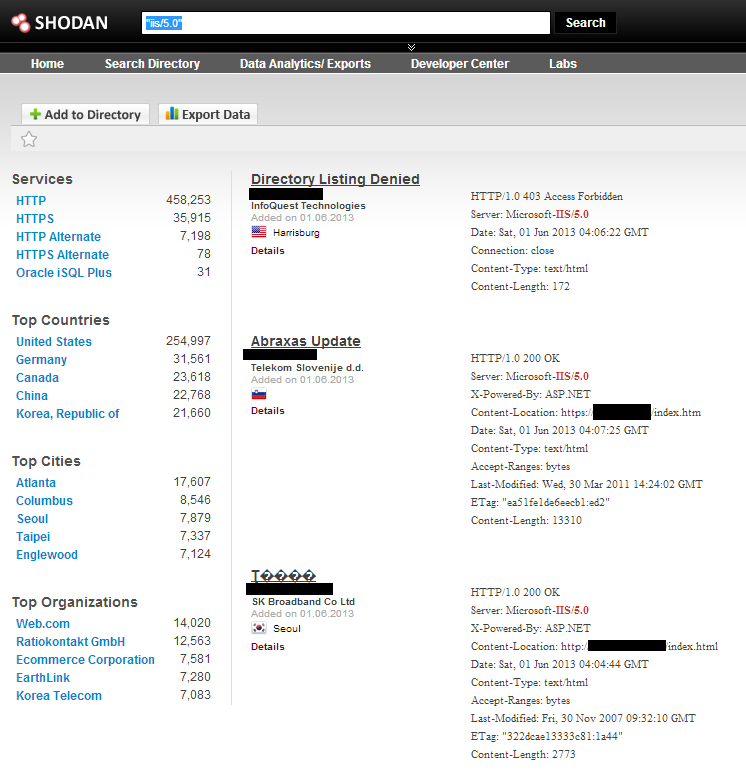Filter by HTTPS service

[35, 218]
